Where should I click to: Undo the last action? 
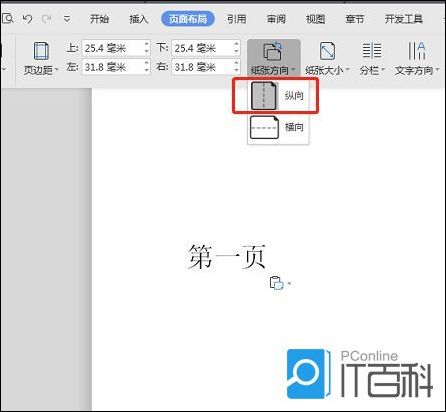(x=27, y=19)
